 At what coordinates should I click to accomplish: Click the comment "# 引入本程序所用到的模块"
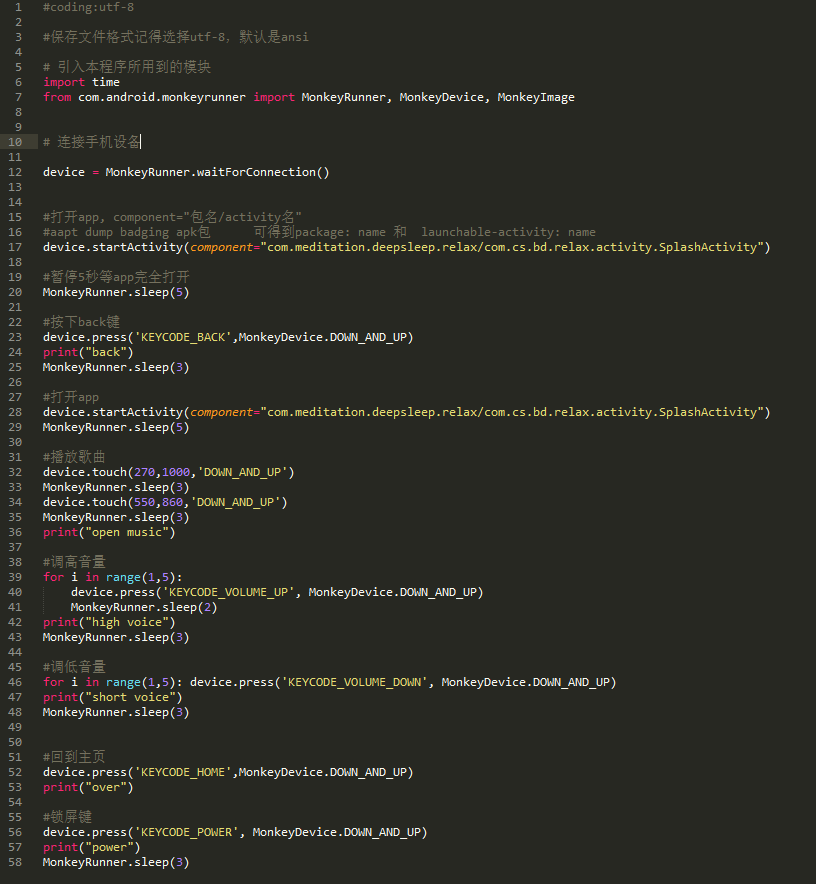pyautogui.click(x=127, y=67)
